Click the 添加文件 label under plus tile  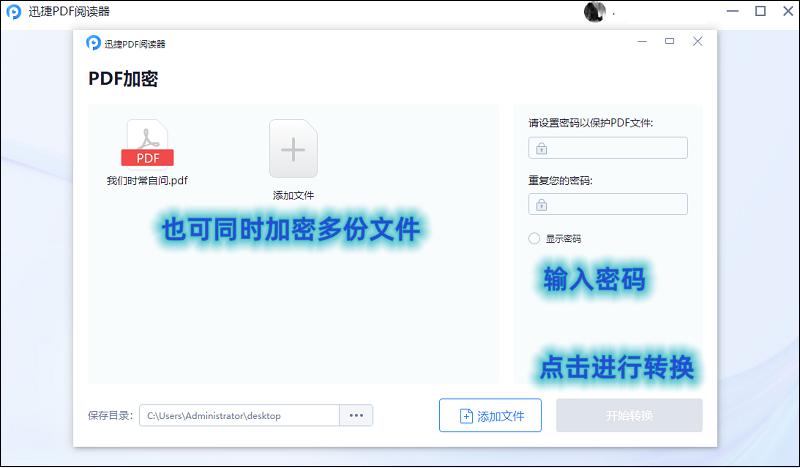click(293, 195)
